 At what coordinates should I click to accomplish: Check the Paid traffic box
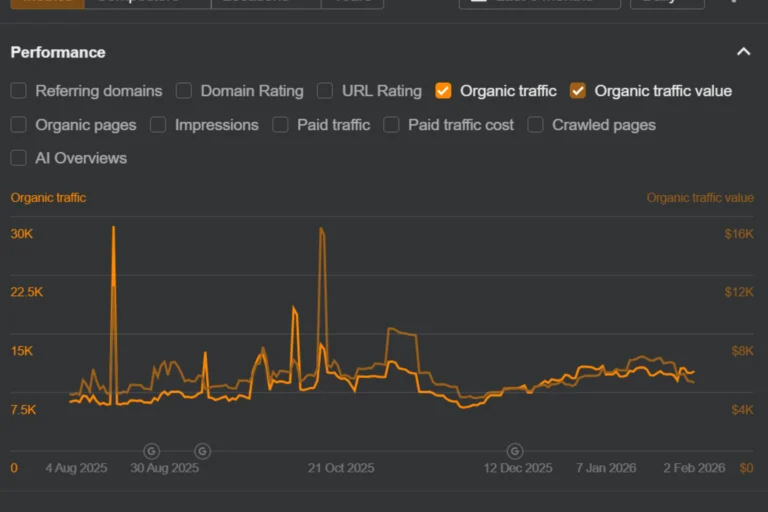(280, 125)
